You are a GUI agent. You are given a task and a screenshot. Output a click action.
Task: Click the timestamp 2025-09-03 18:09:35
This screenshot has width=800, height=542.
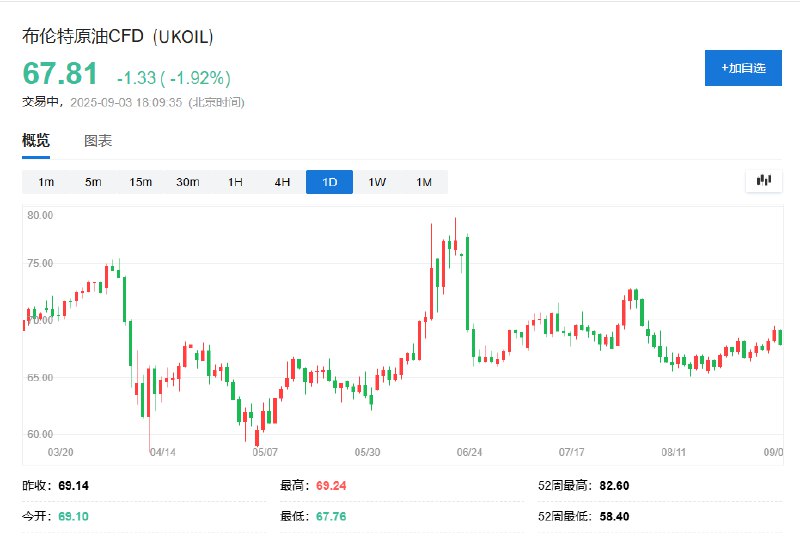click(126, 103)
